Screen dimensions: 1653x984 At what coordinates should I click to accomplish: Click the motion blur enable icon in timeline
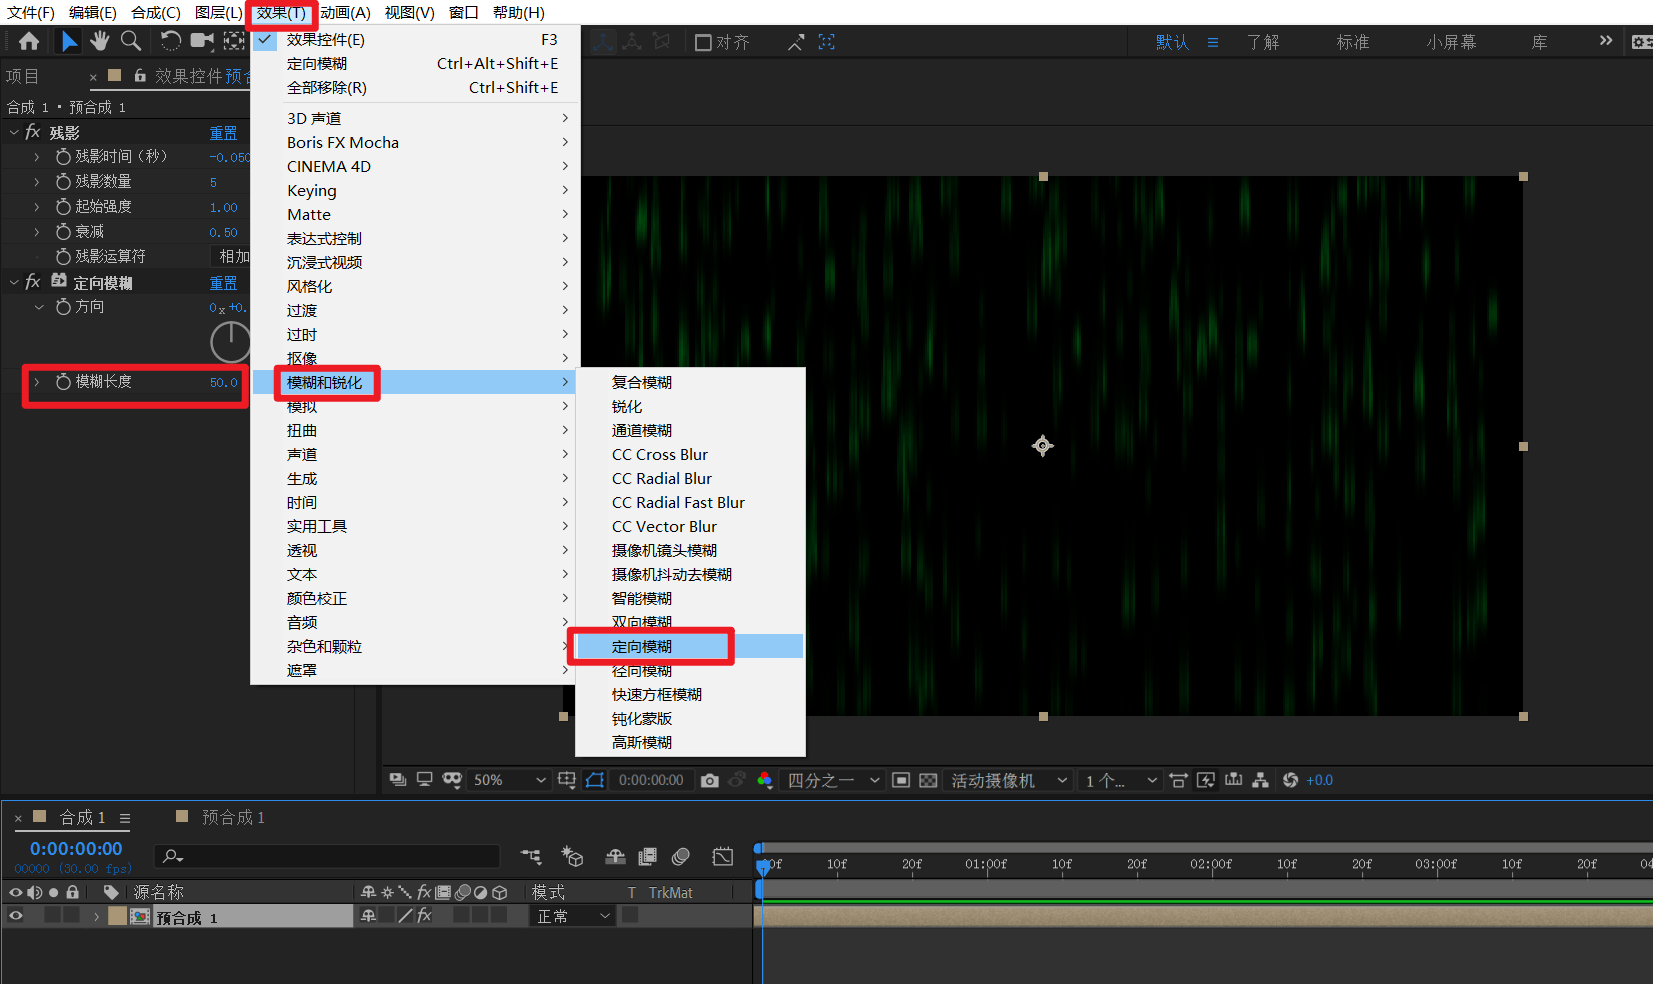(x=681, y=856)
